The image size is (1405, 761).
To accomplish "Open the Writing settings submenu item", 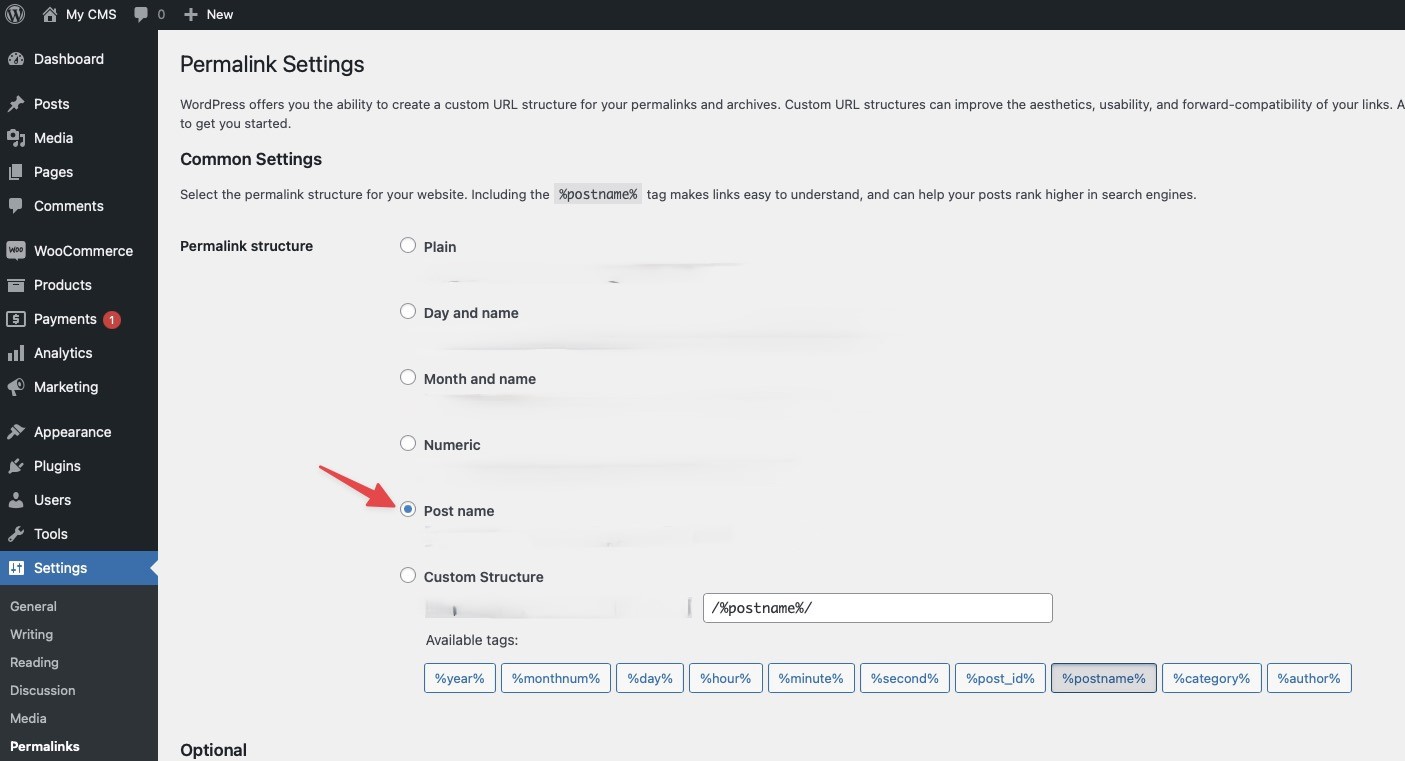I will click(x=31, y=634).
